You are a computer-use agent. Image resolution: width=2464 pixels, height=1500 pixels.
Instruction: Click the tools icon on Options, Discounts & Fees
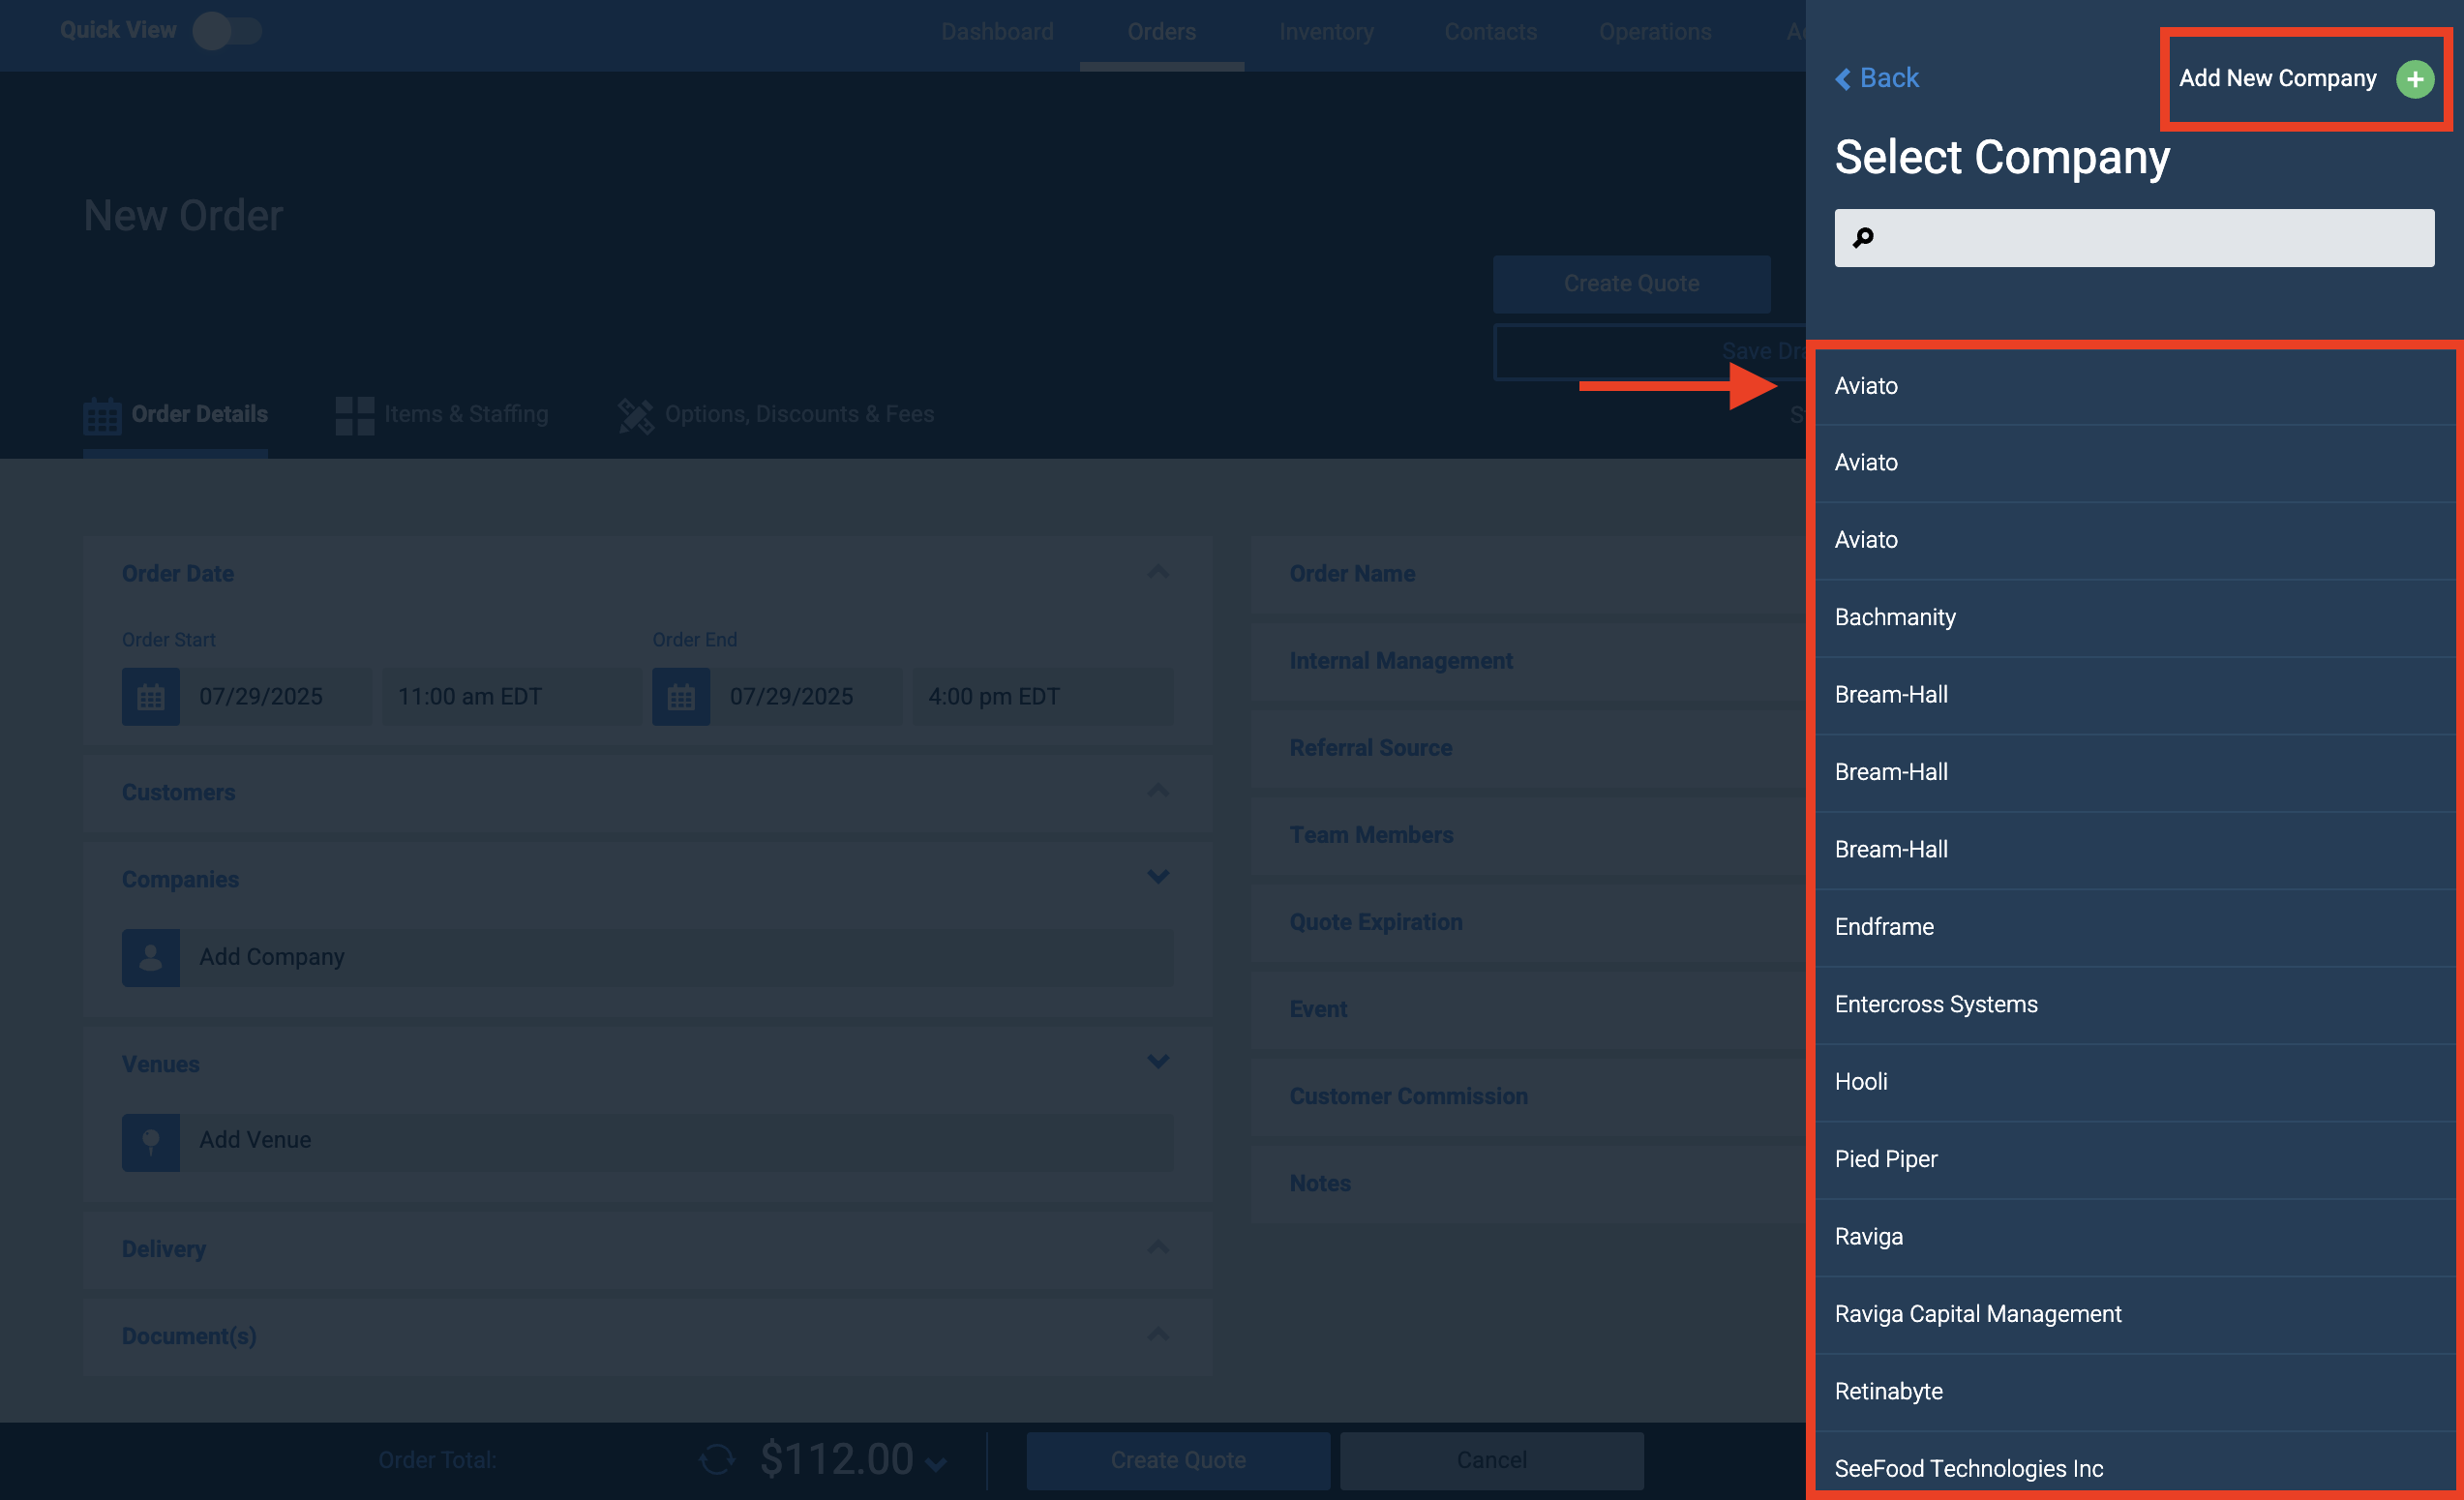click(x=636, y=415)
